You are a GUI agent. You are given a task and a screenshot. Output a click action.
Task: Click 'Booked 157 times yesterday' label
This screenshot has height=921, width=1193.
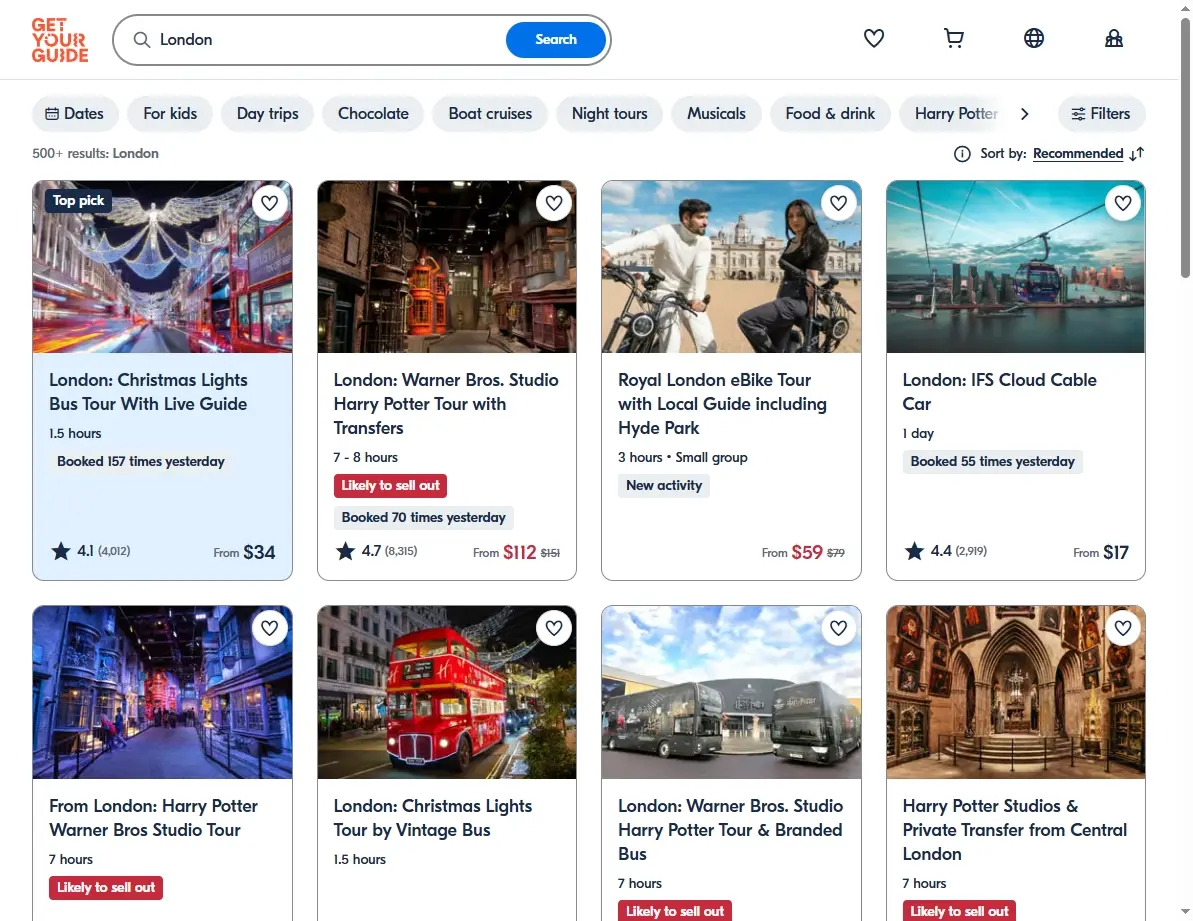coord(141,462)
